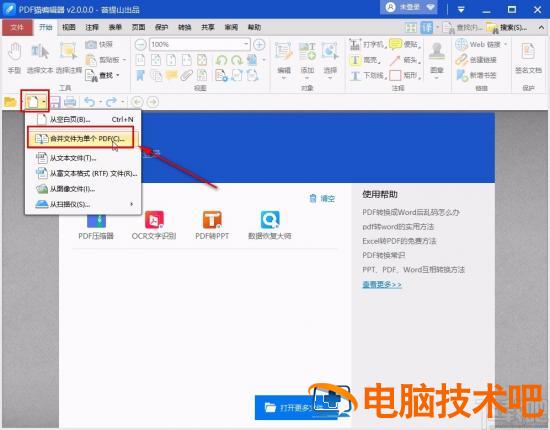
Task: Click Add Bookmark (新增书签) tool
Action: coord(476,75)
